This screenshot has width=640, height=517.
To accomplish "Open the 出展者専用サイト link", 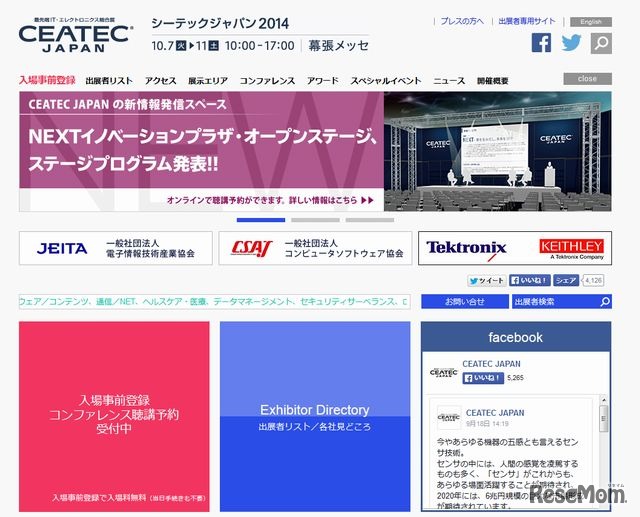I will tap(527, 21).
